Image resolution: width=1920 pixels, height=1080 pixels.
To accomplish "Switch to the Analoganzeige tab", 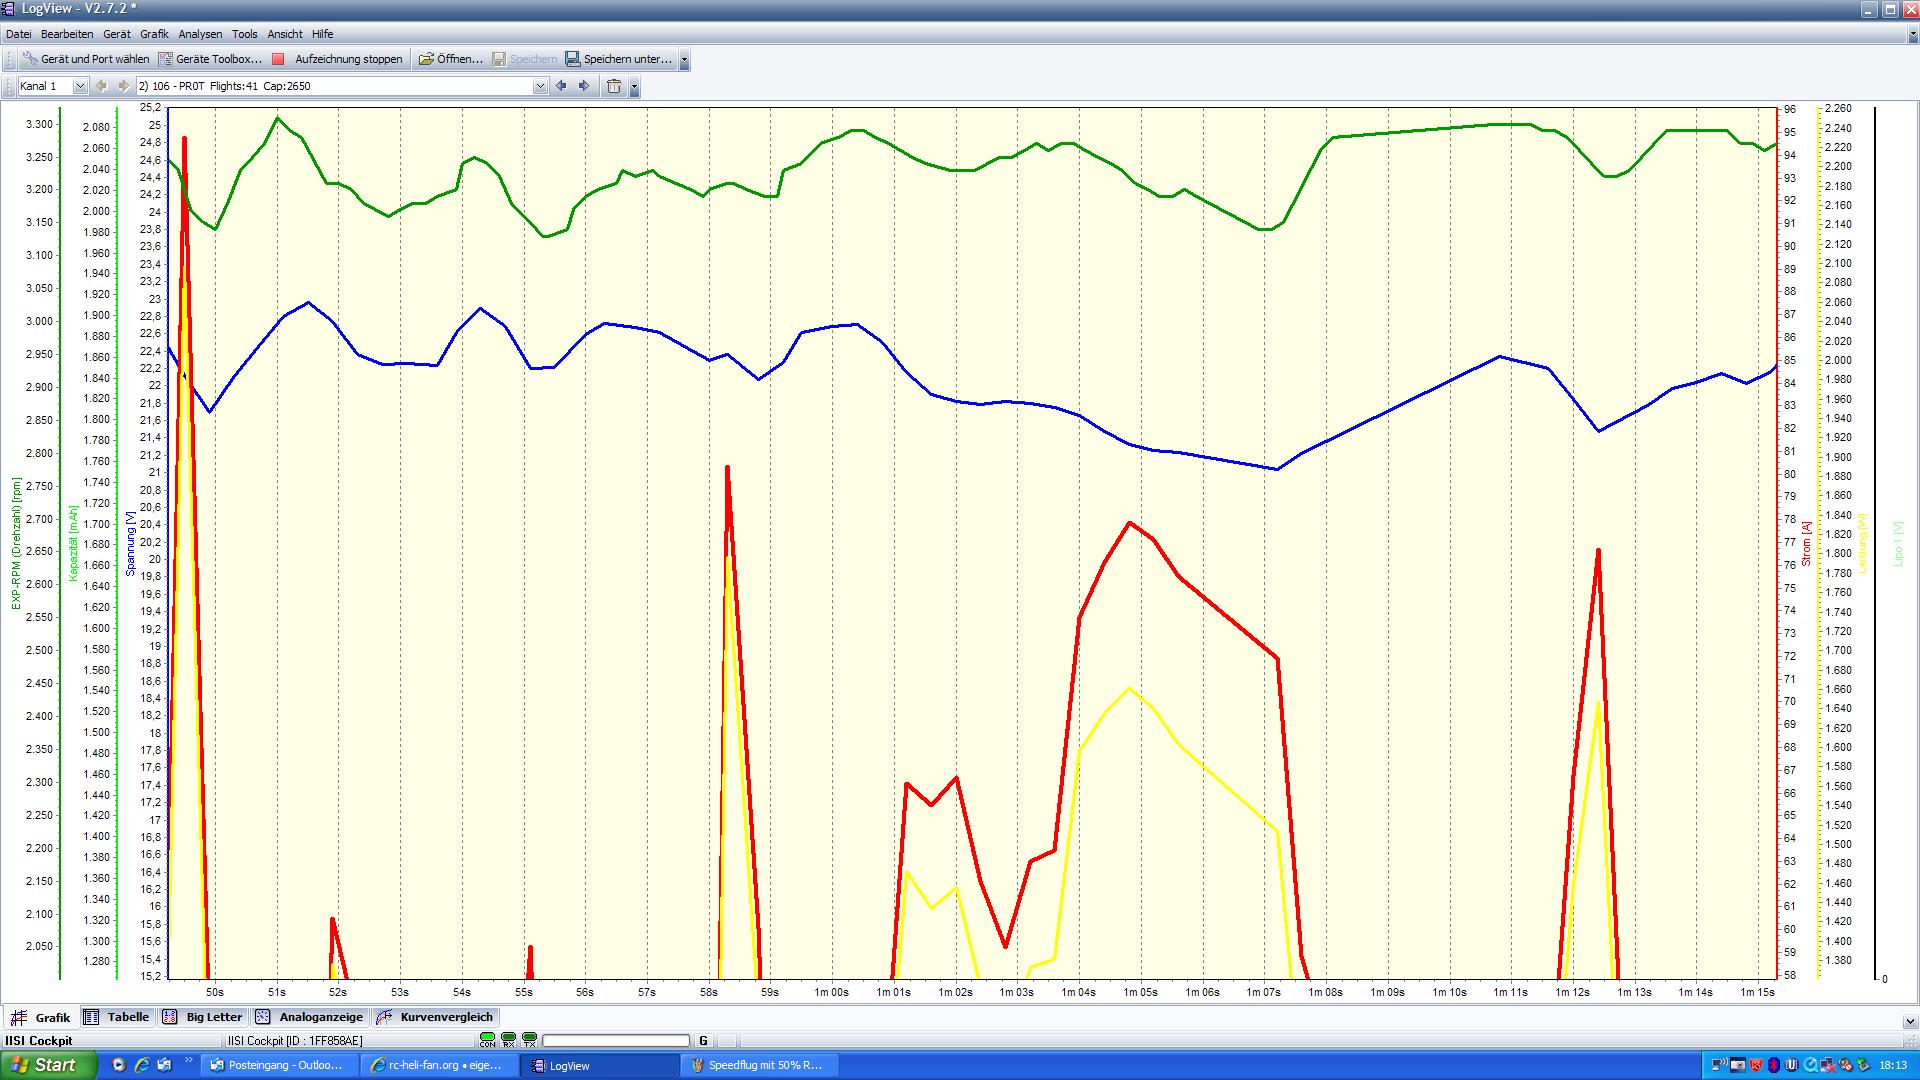I will coord(310,1017).
